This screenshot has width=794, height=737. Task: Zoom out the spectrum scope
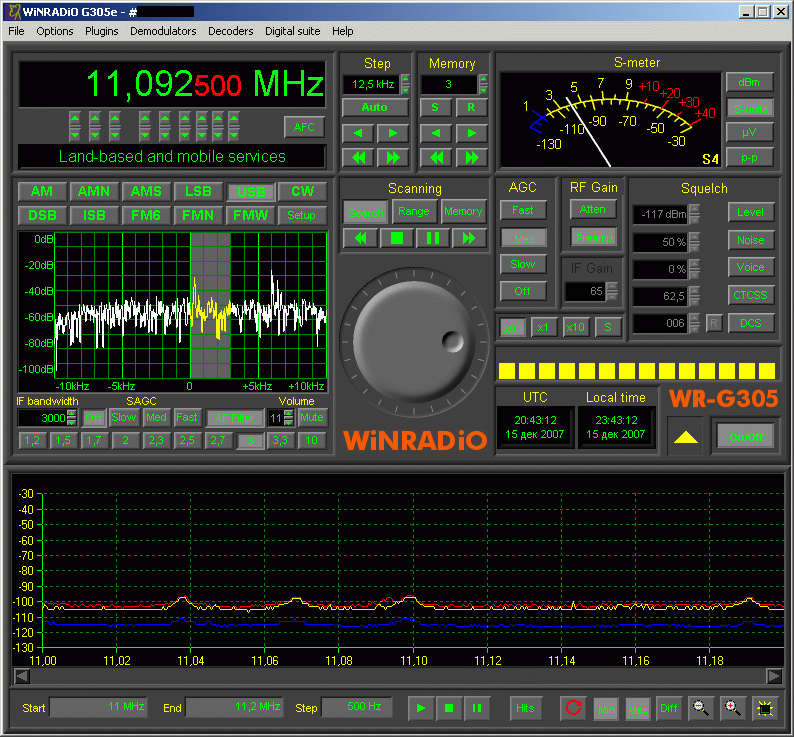tap(701, 708)
